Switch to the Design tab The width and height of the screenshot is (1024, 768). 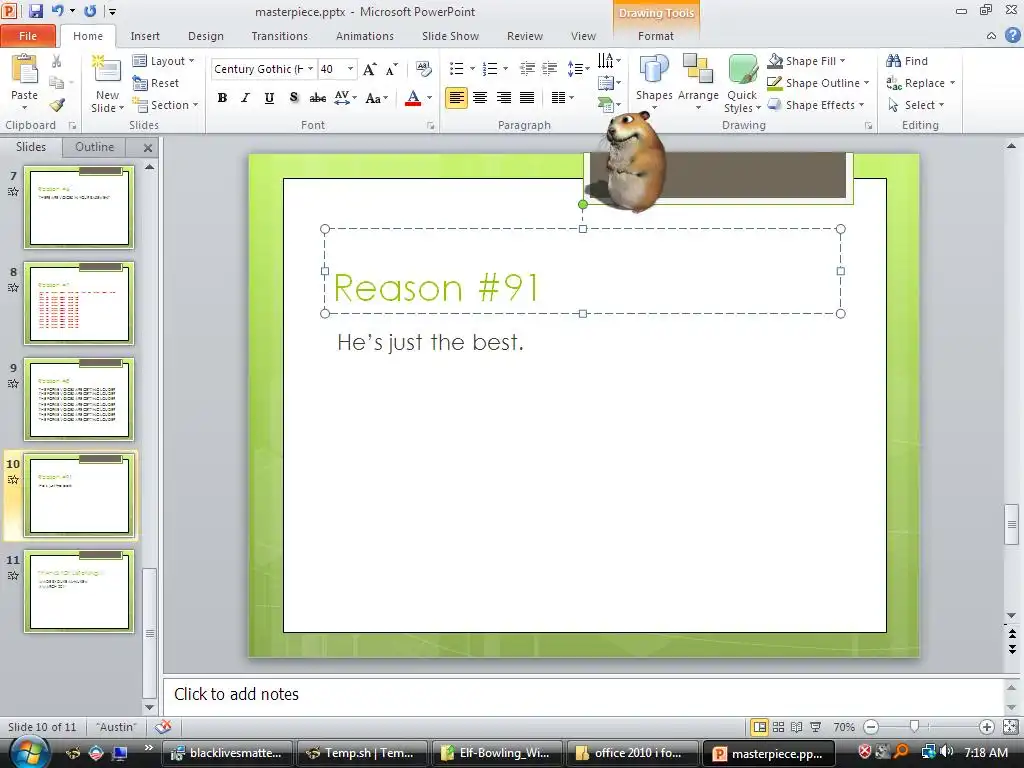(x=206, y=36)
